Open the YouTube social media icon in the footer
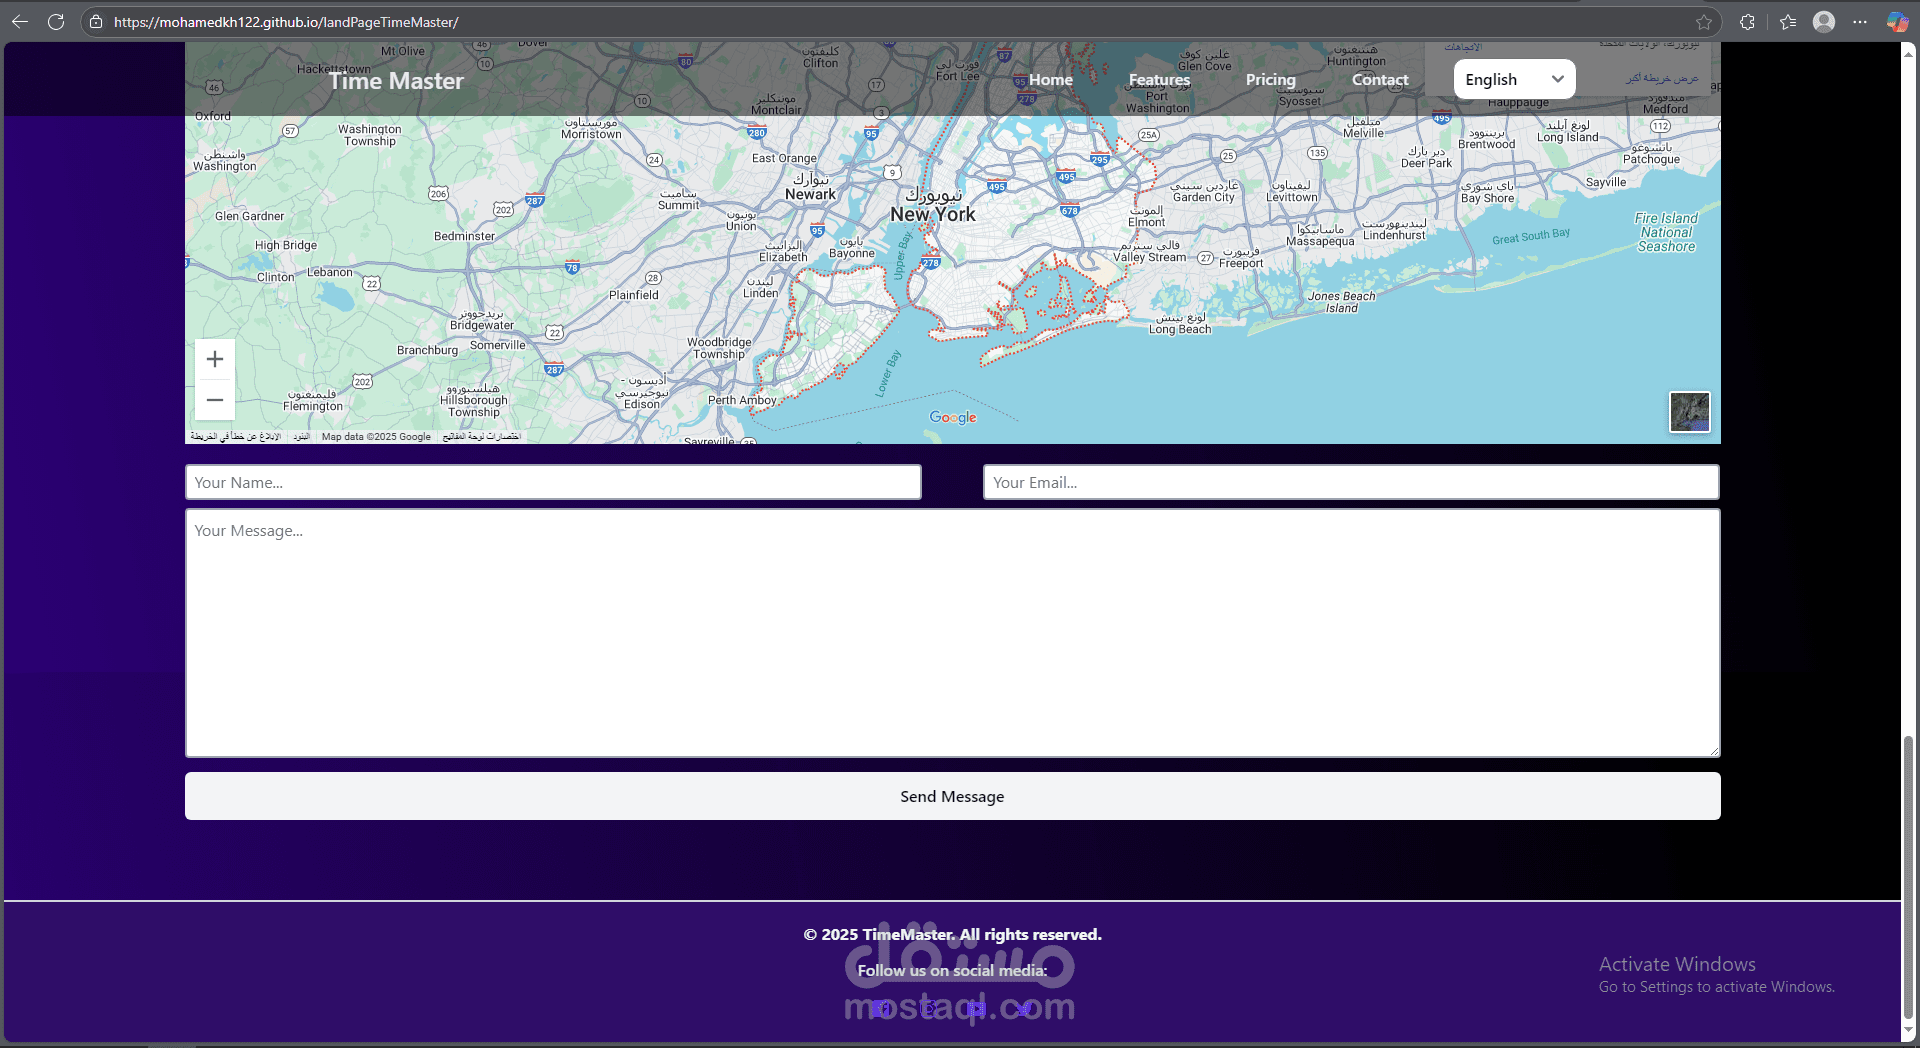This screenshot has width=1920, height=1048. click(x=976, y=1008)
